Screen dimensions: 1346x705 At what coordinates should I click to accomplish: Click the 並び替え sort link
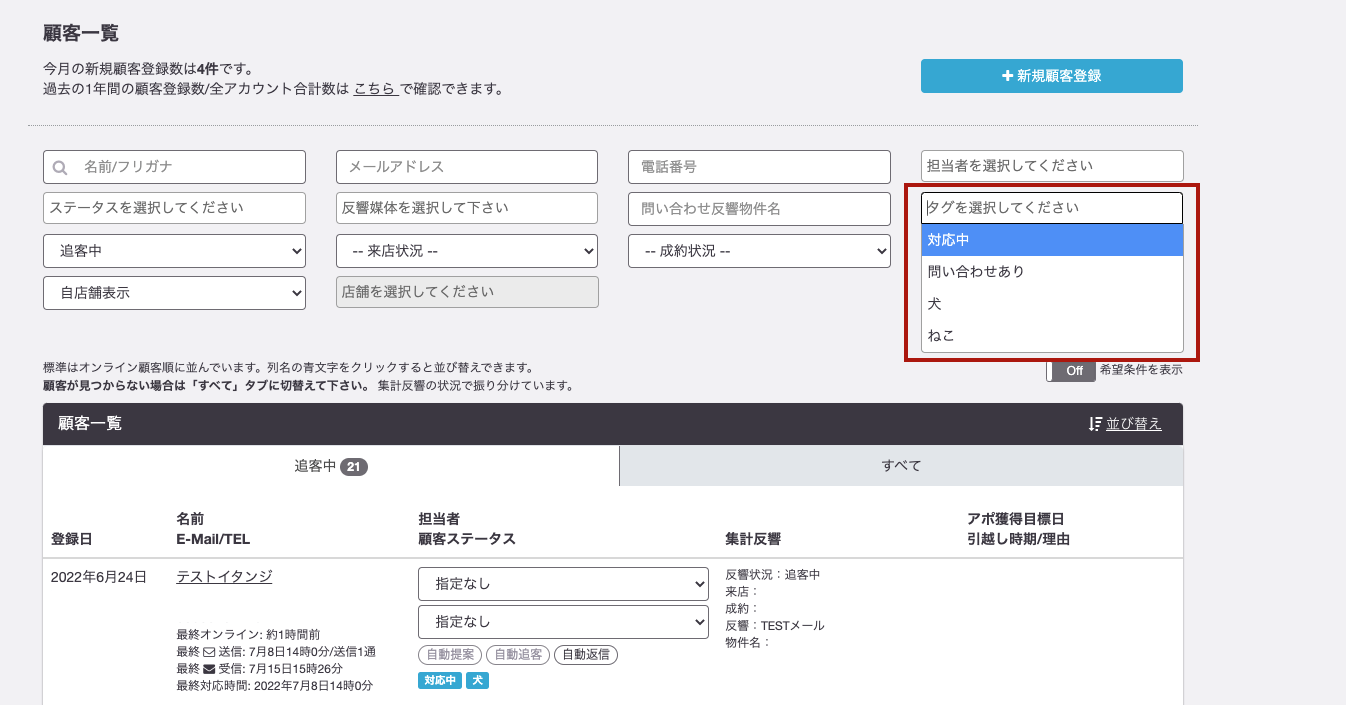[x=1134, y=424]
